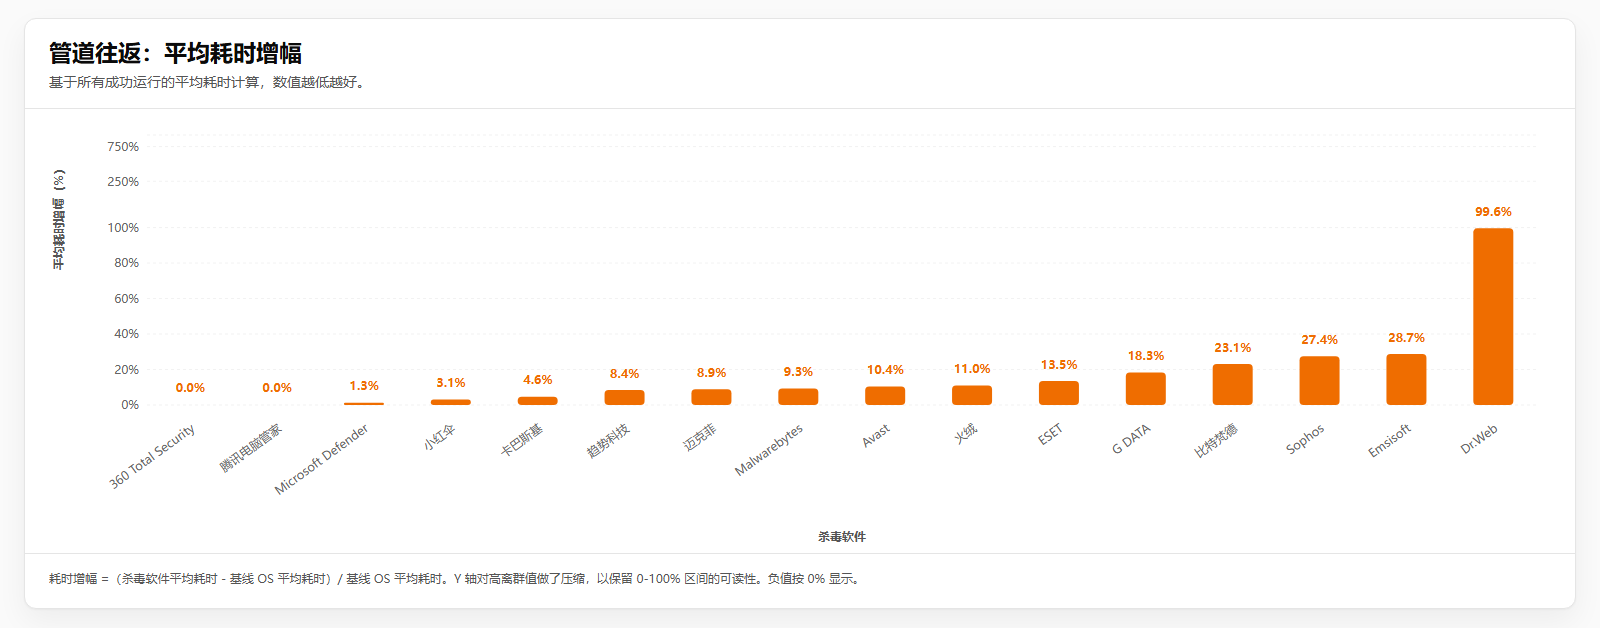Click the ESET bar

click(x=1058, y=393)
